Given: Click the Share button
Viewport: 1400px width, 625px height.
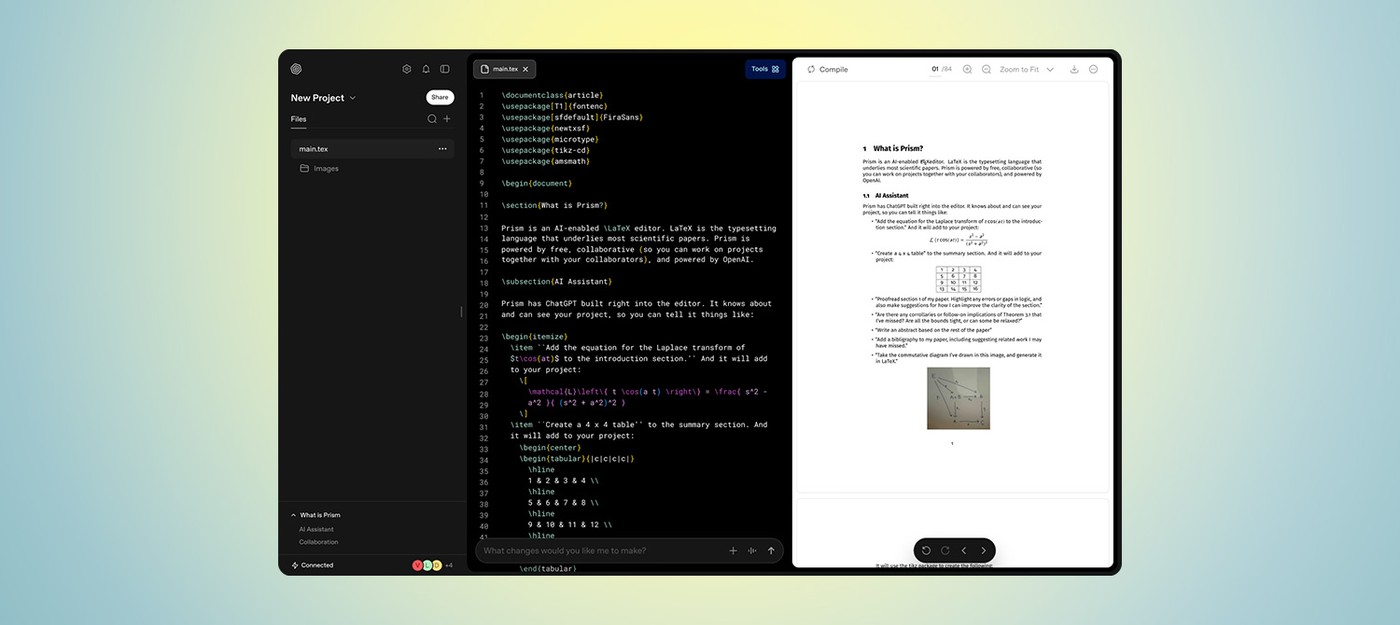Looking at the screenshot, I should pos(440,97).
